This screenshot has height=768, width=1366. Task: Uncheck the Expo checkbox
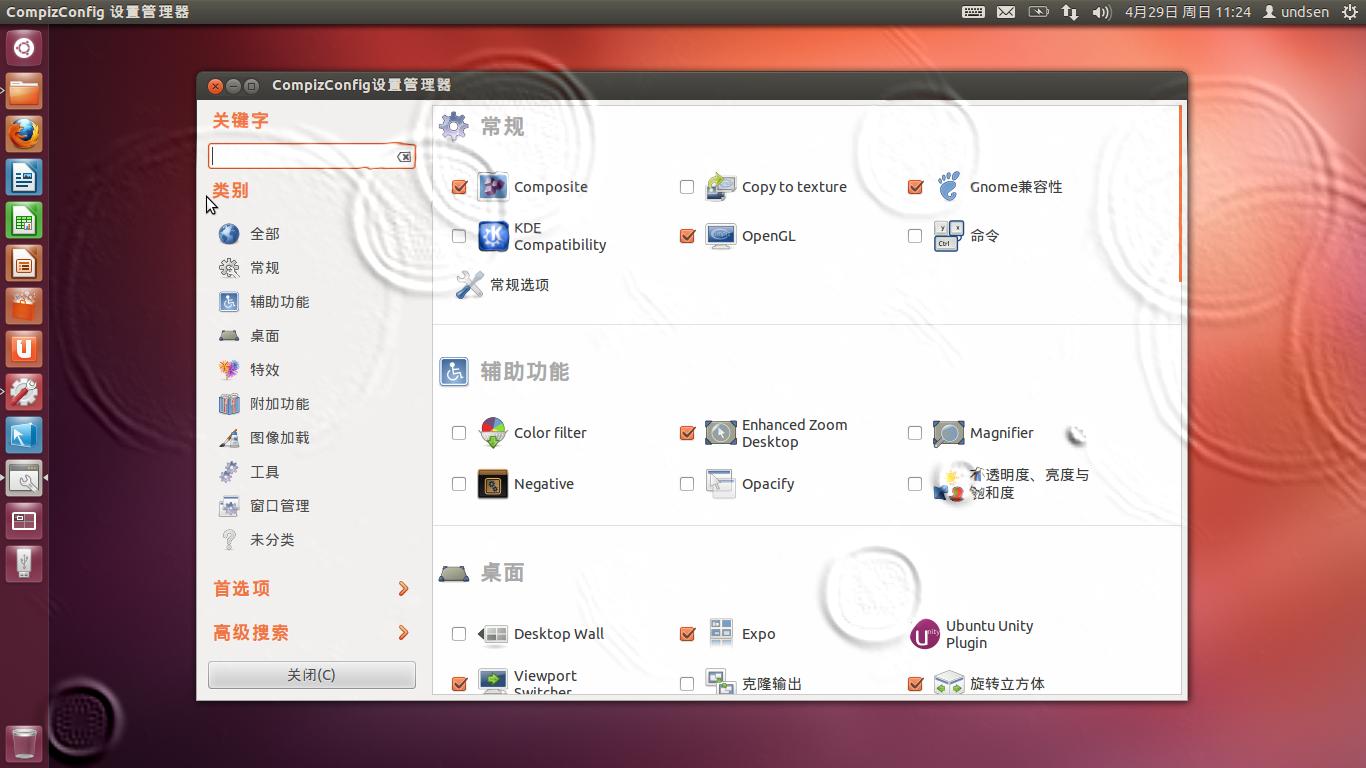click(687, 634)
